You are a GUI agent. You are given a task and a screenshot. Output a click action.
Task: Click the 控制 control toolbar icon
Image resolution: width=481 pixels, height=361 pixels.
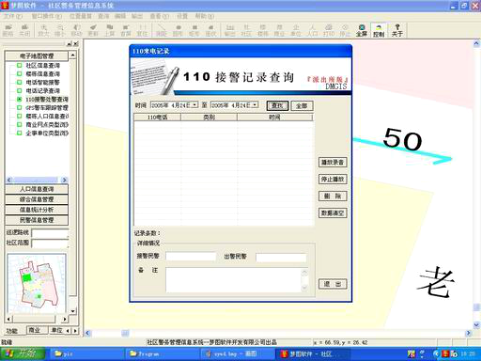tap(379, 30)
